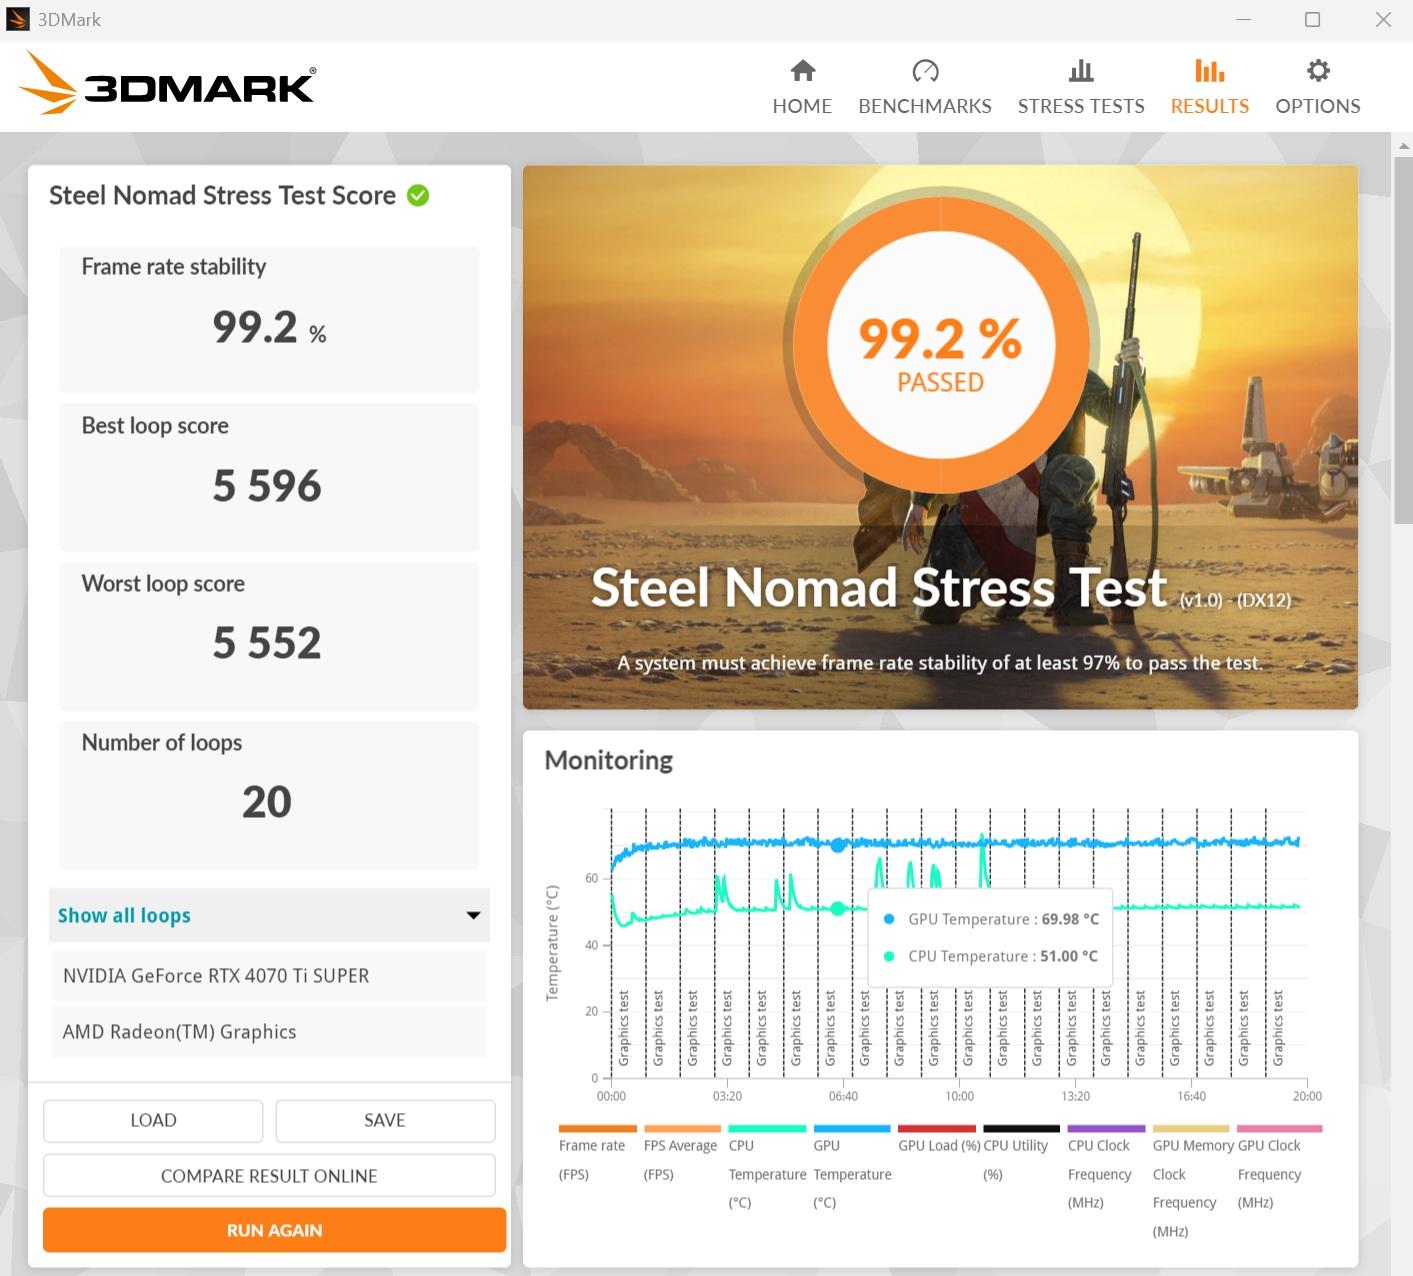Screen dimensions: 1413x1276
Task: Click the 13:20 time axis label
Action: (x=1075, y=1096)
